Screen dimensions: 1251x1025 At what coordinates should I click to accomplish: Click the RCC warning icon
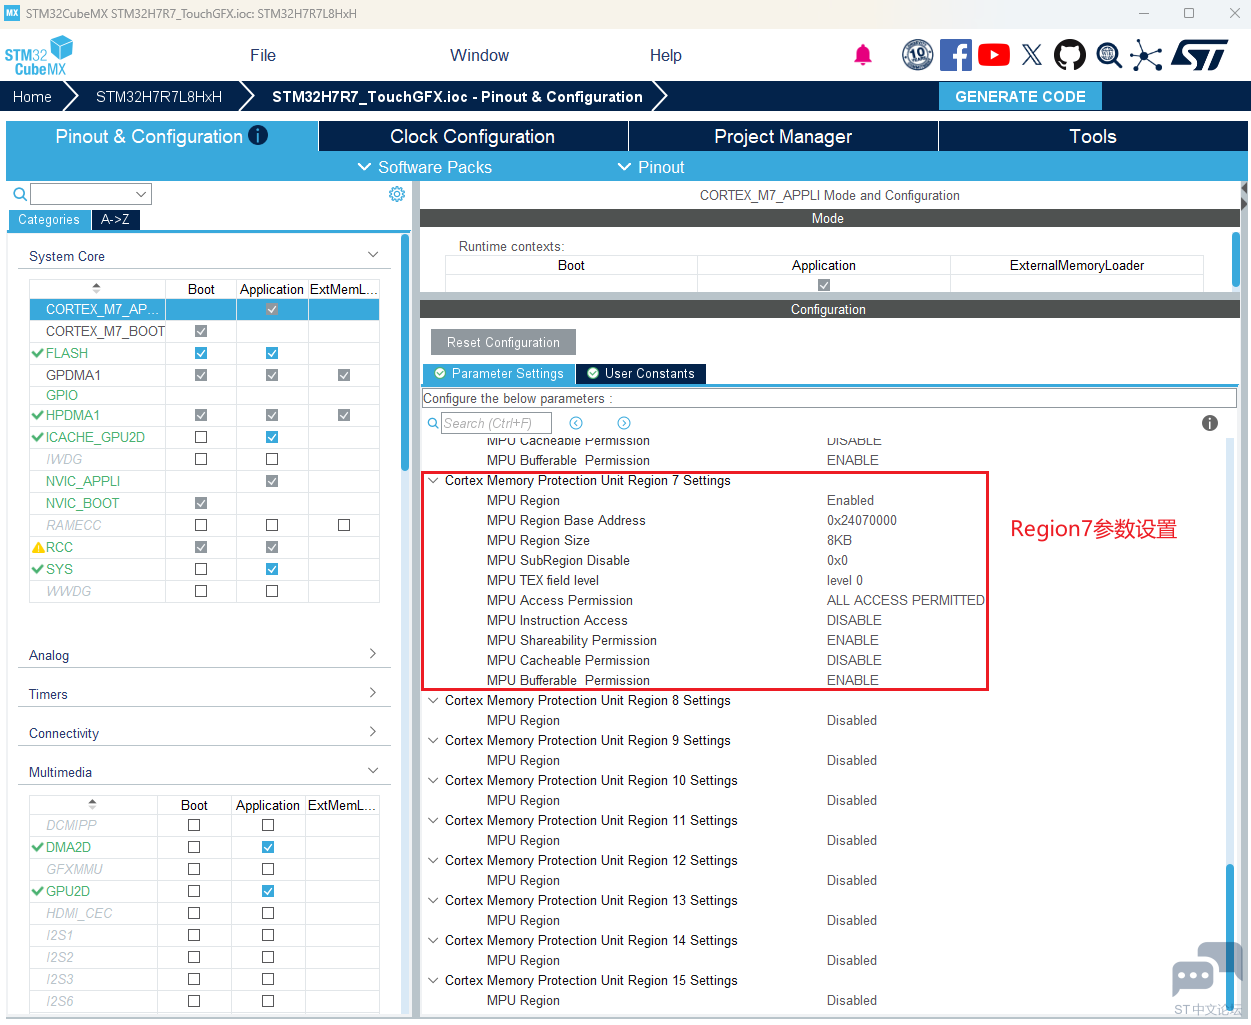(38, 547)
